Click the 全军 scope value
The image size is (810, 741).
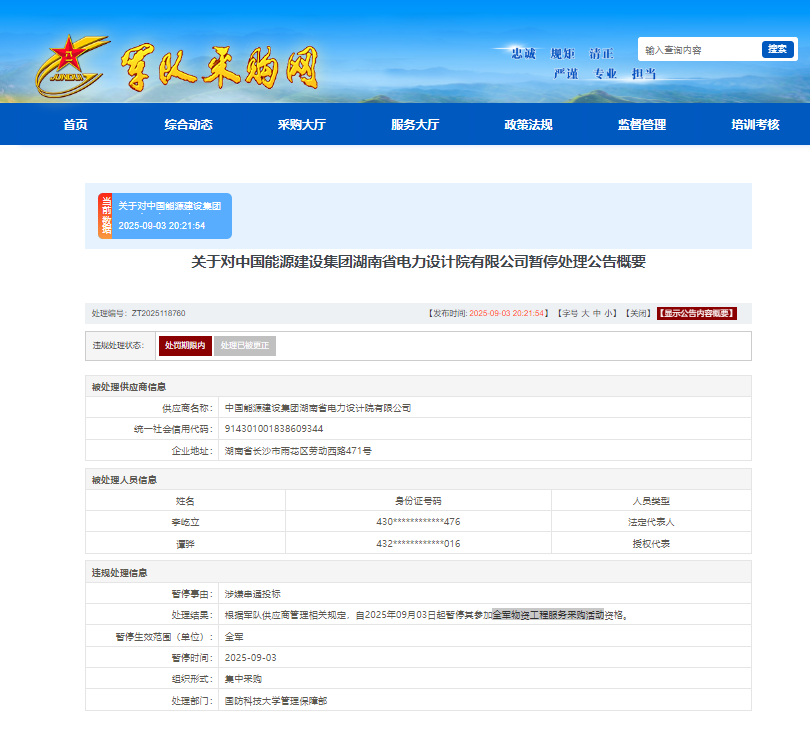tap(234, 637)
